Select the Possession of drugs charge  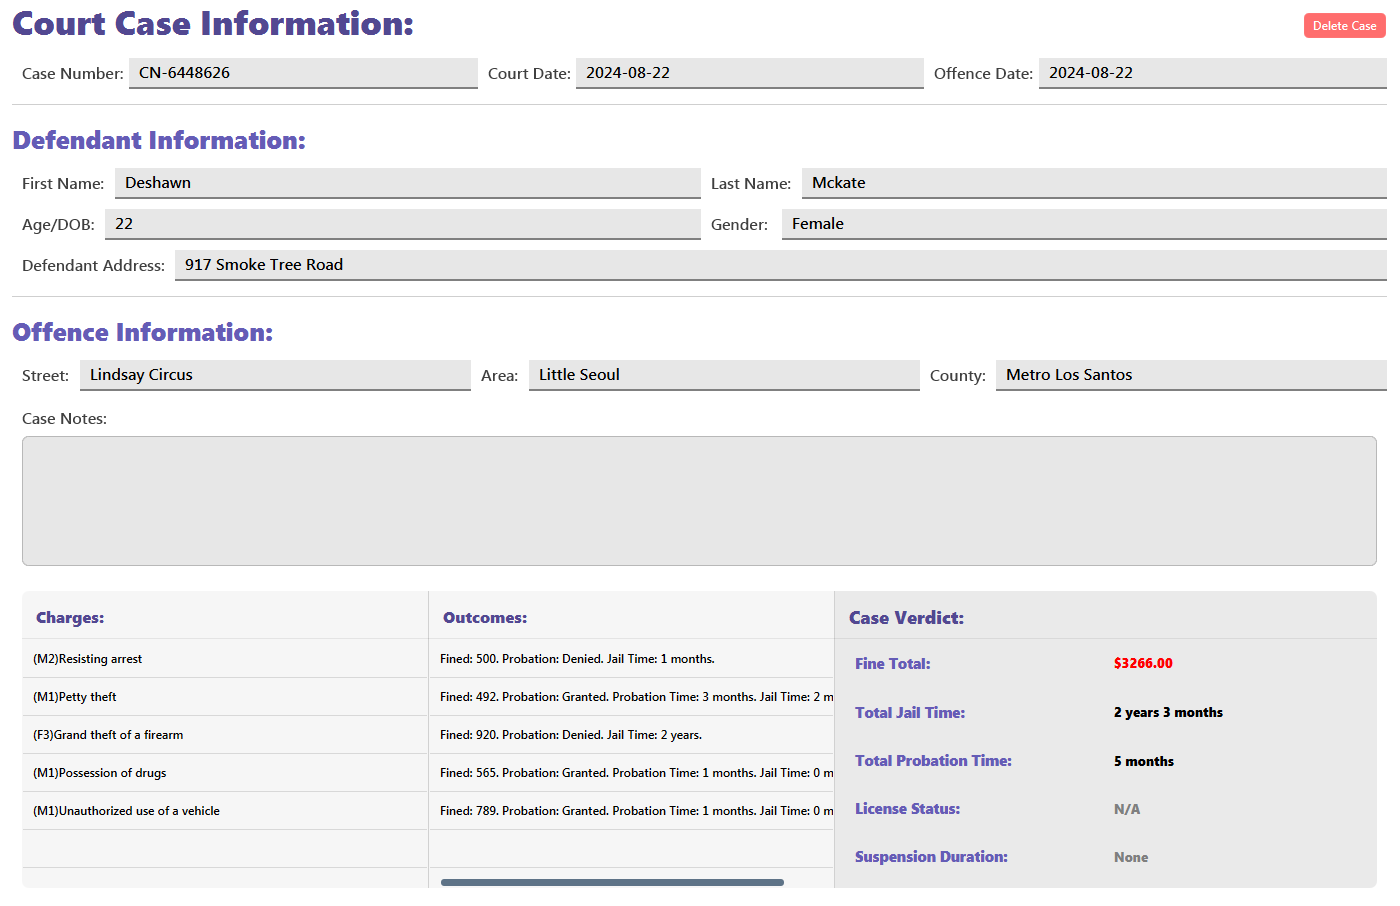pos(100,773)
